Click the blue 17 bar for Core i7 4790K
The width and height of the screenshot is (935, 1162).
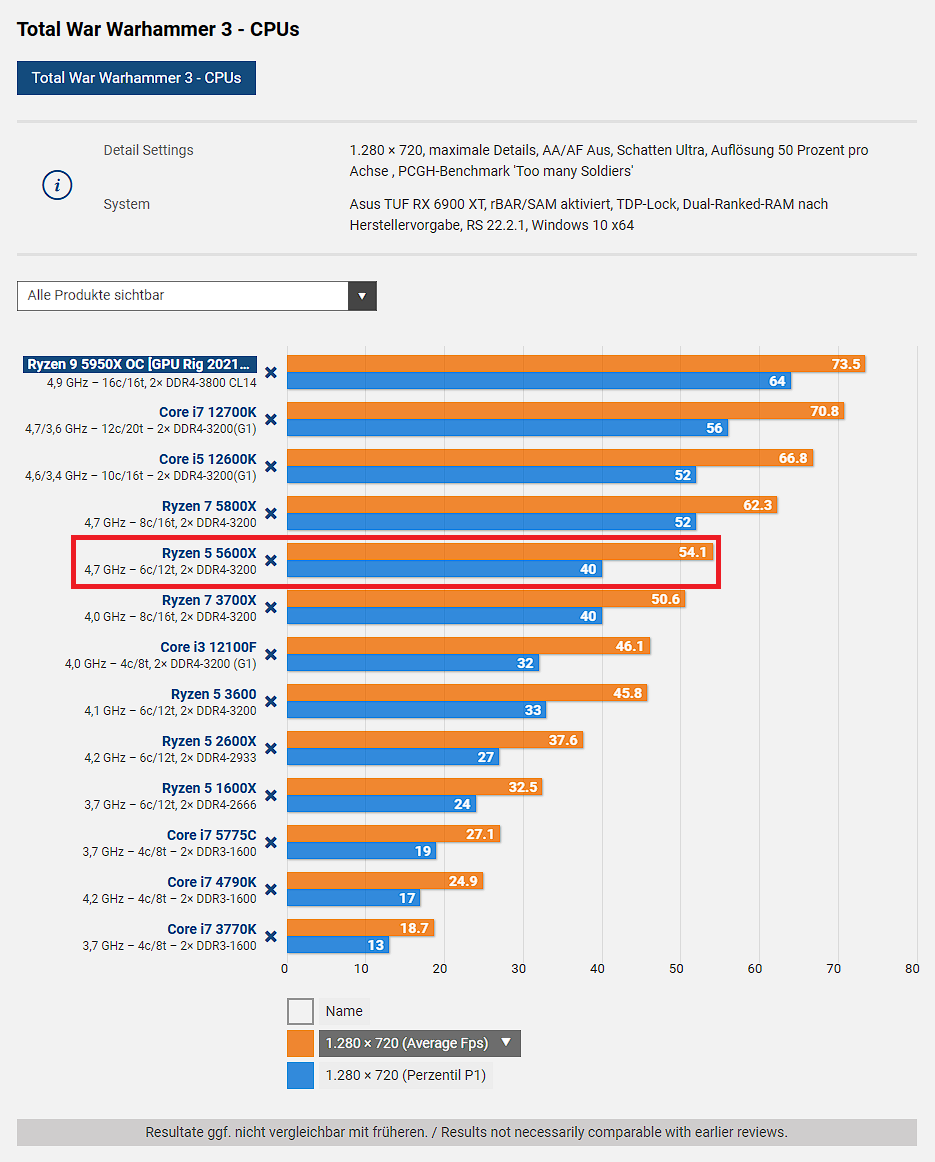pos(354,897)
